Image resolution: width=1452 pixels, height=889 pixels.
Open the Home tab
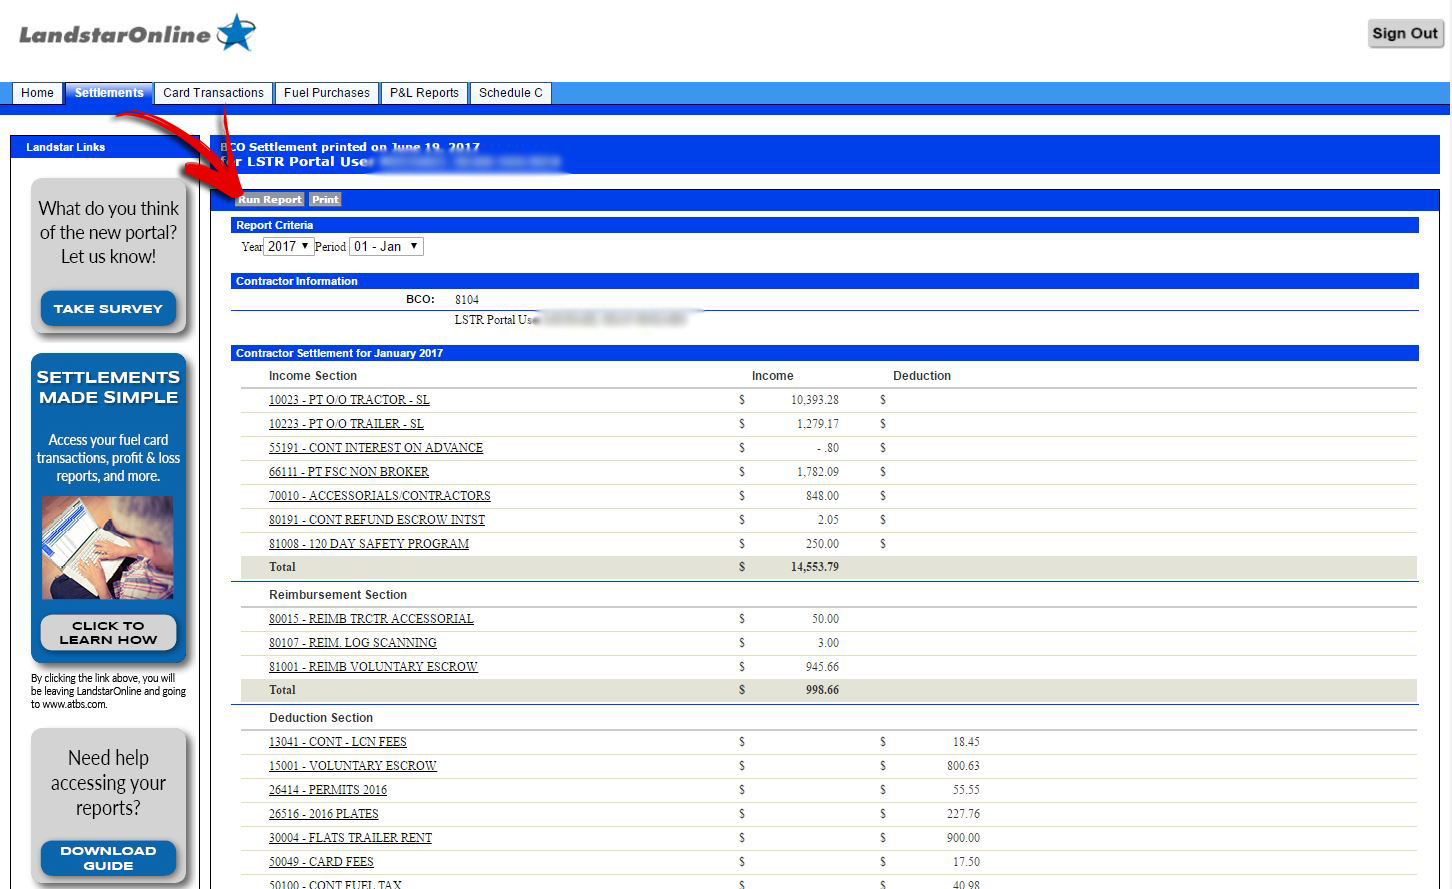pos(37,93)
